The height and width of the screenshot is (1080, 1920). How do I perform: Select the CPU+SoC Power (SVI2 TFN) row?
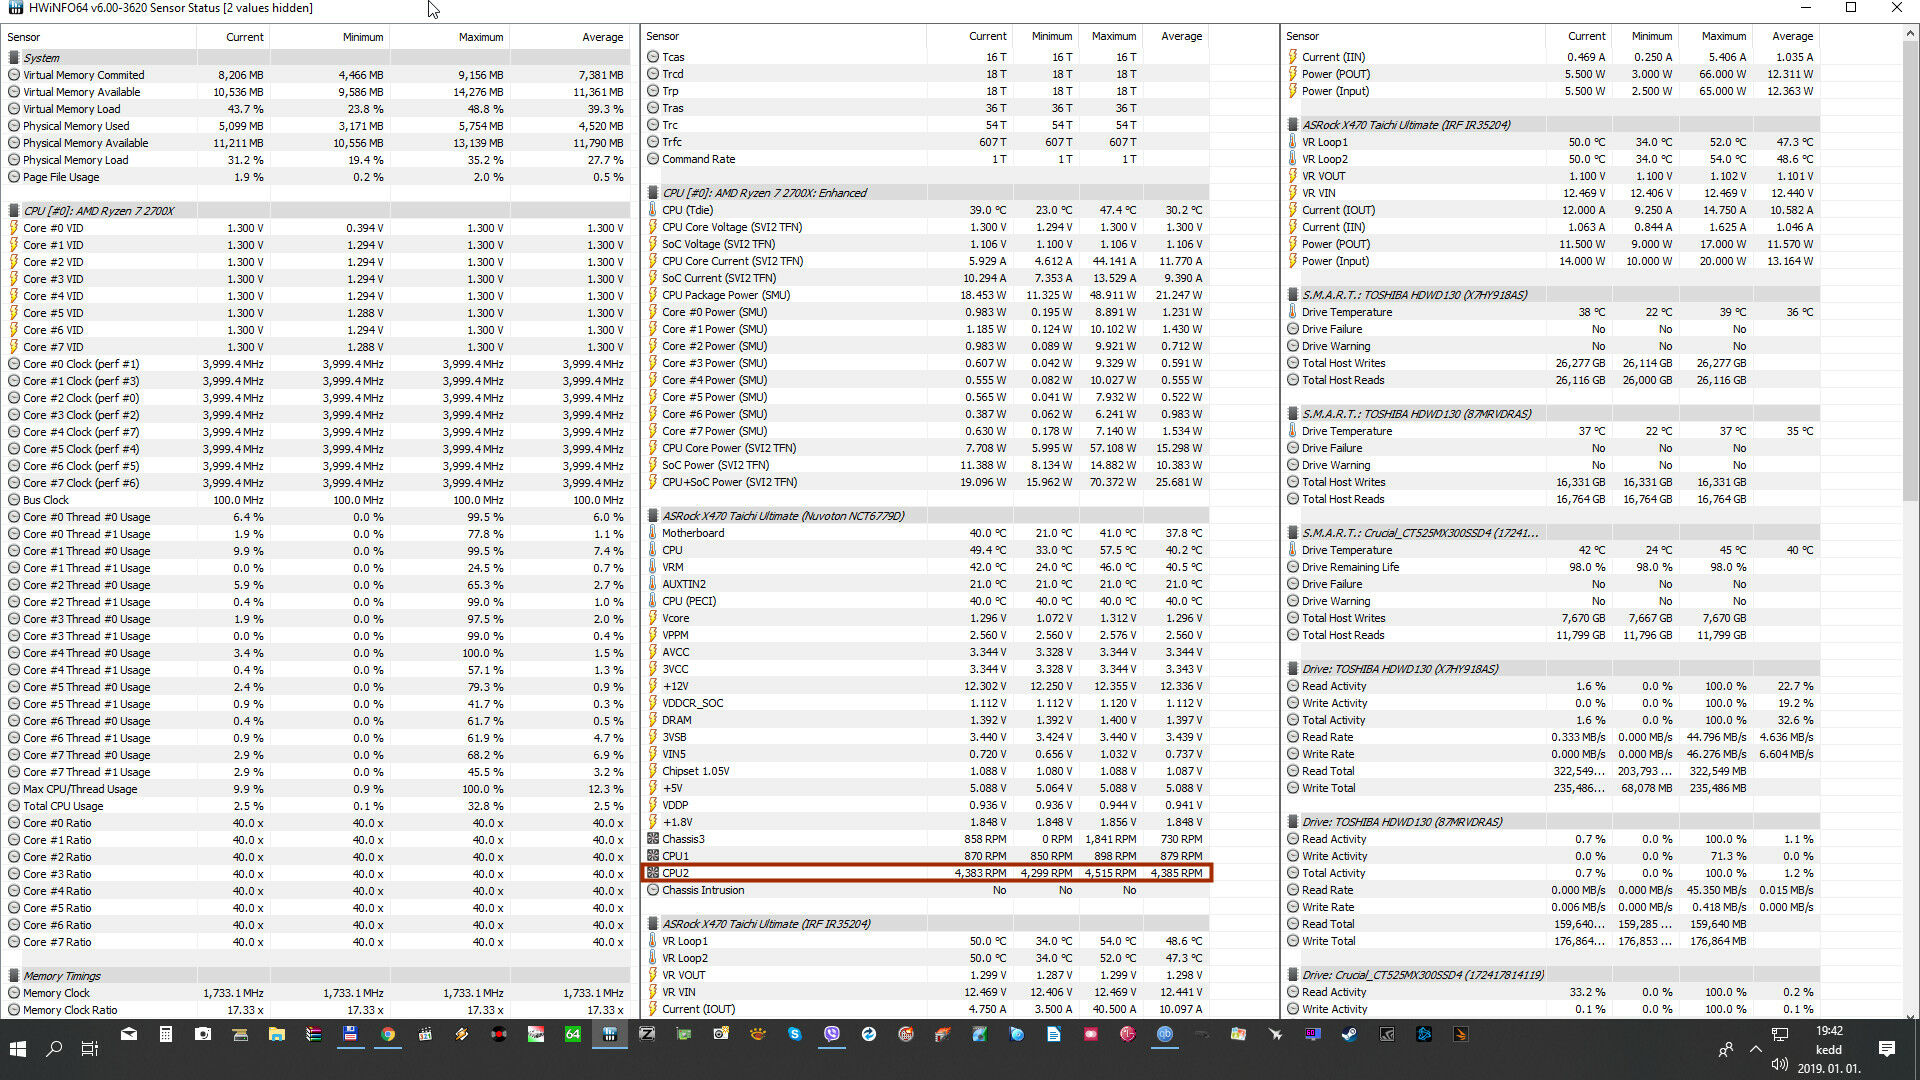925,482
